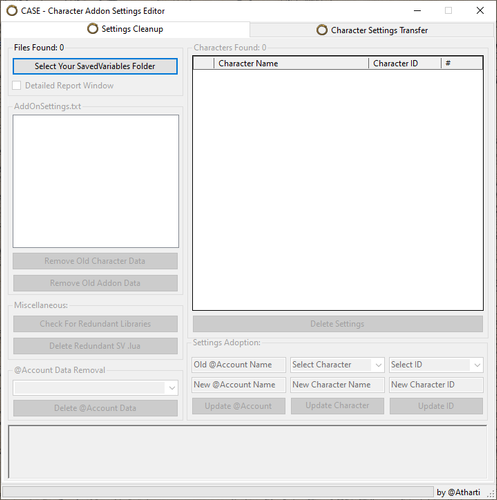Close the CASE window
This screenshot has height=500, width=497.
coord(480,11)
